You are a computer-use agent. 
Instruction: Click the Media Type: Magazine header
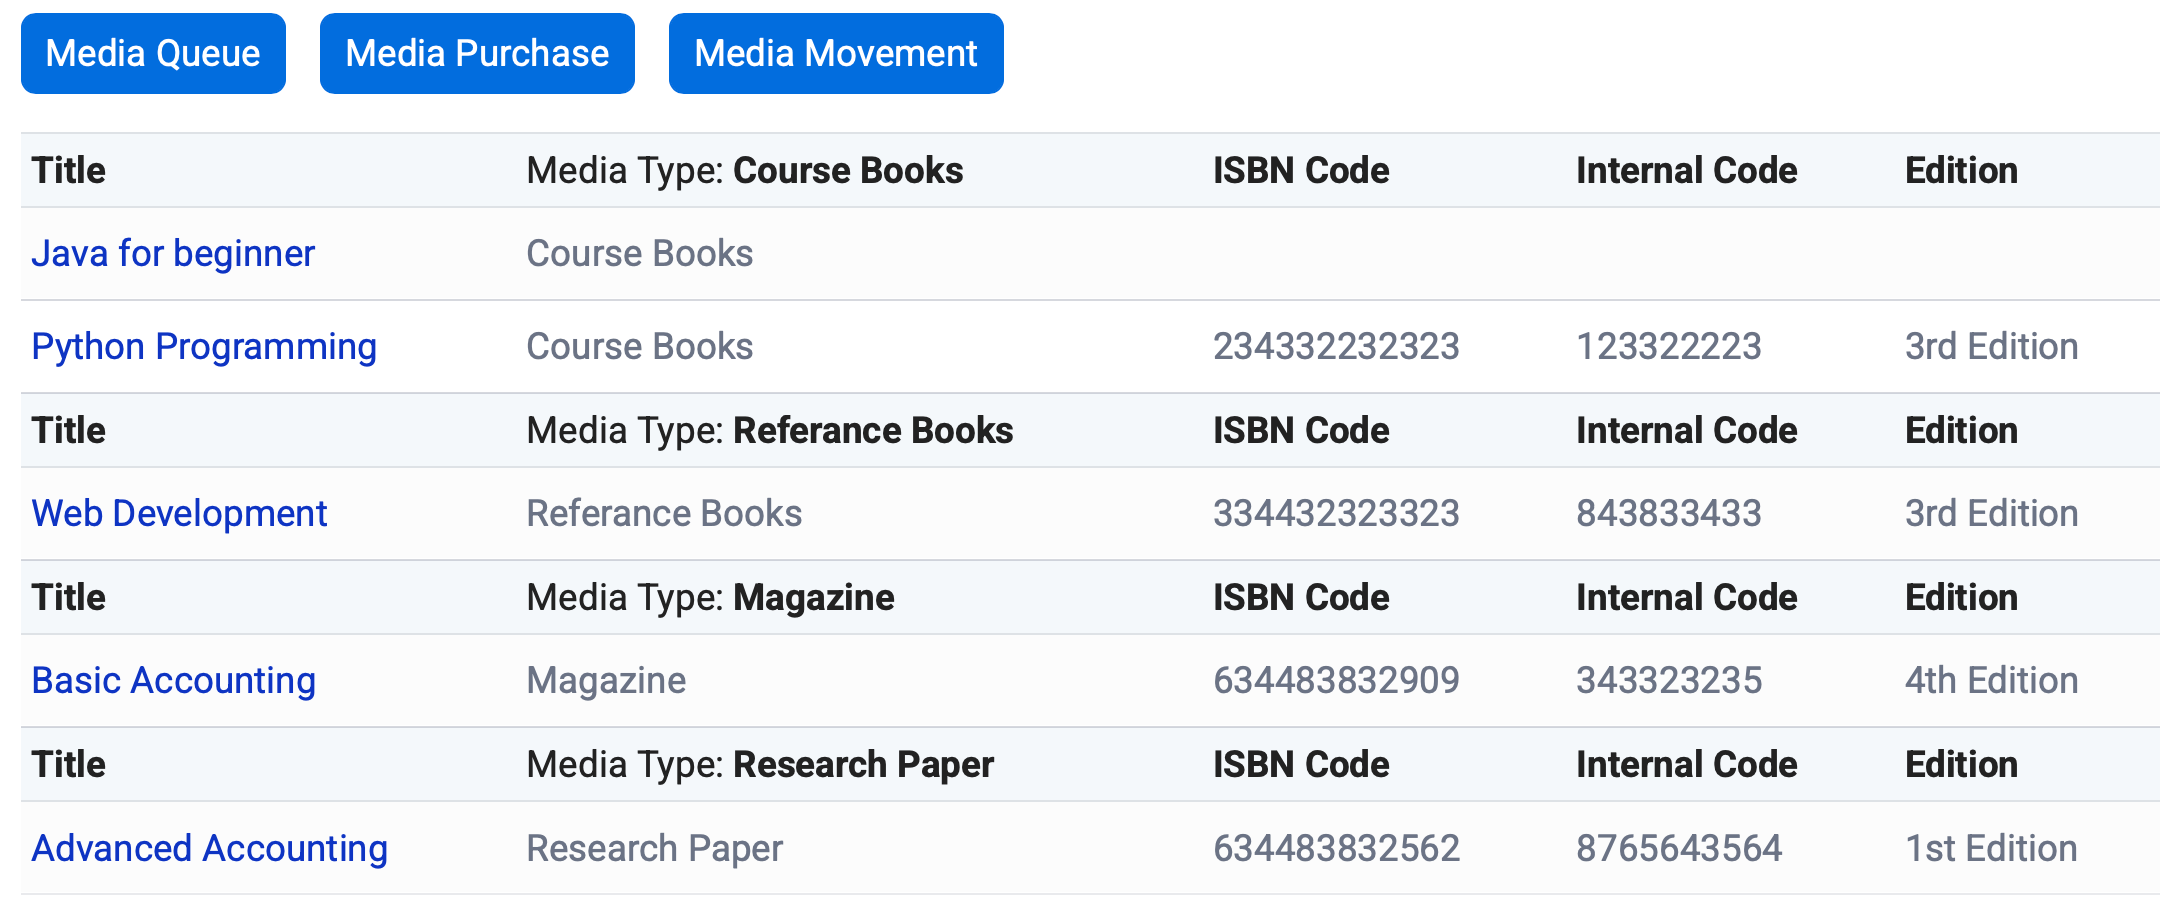point(710,598)
